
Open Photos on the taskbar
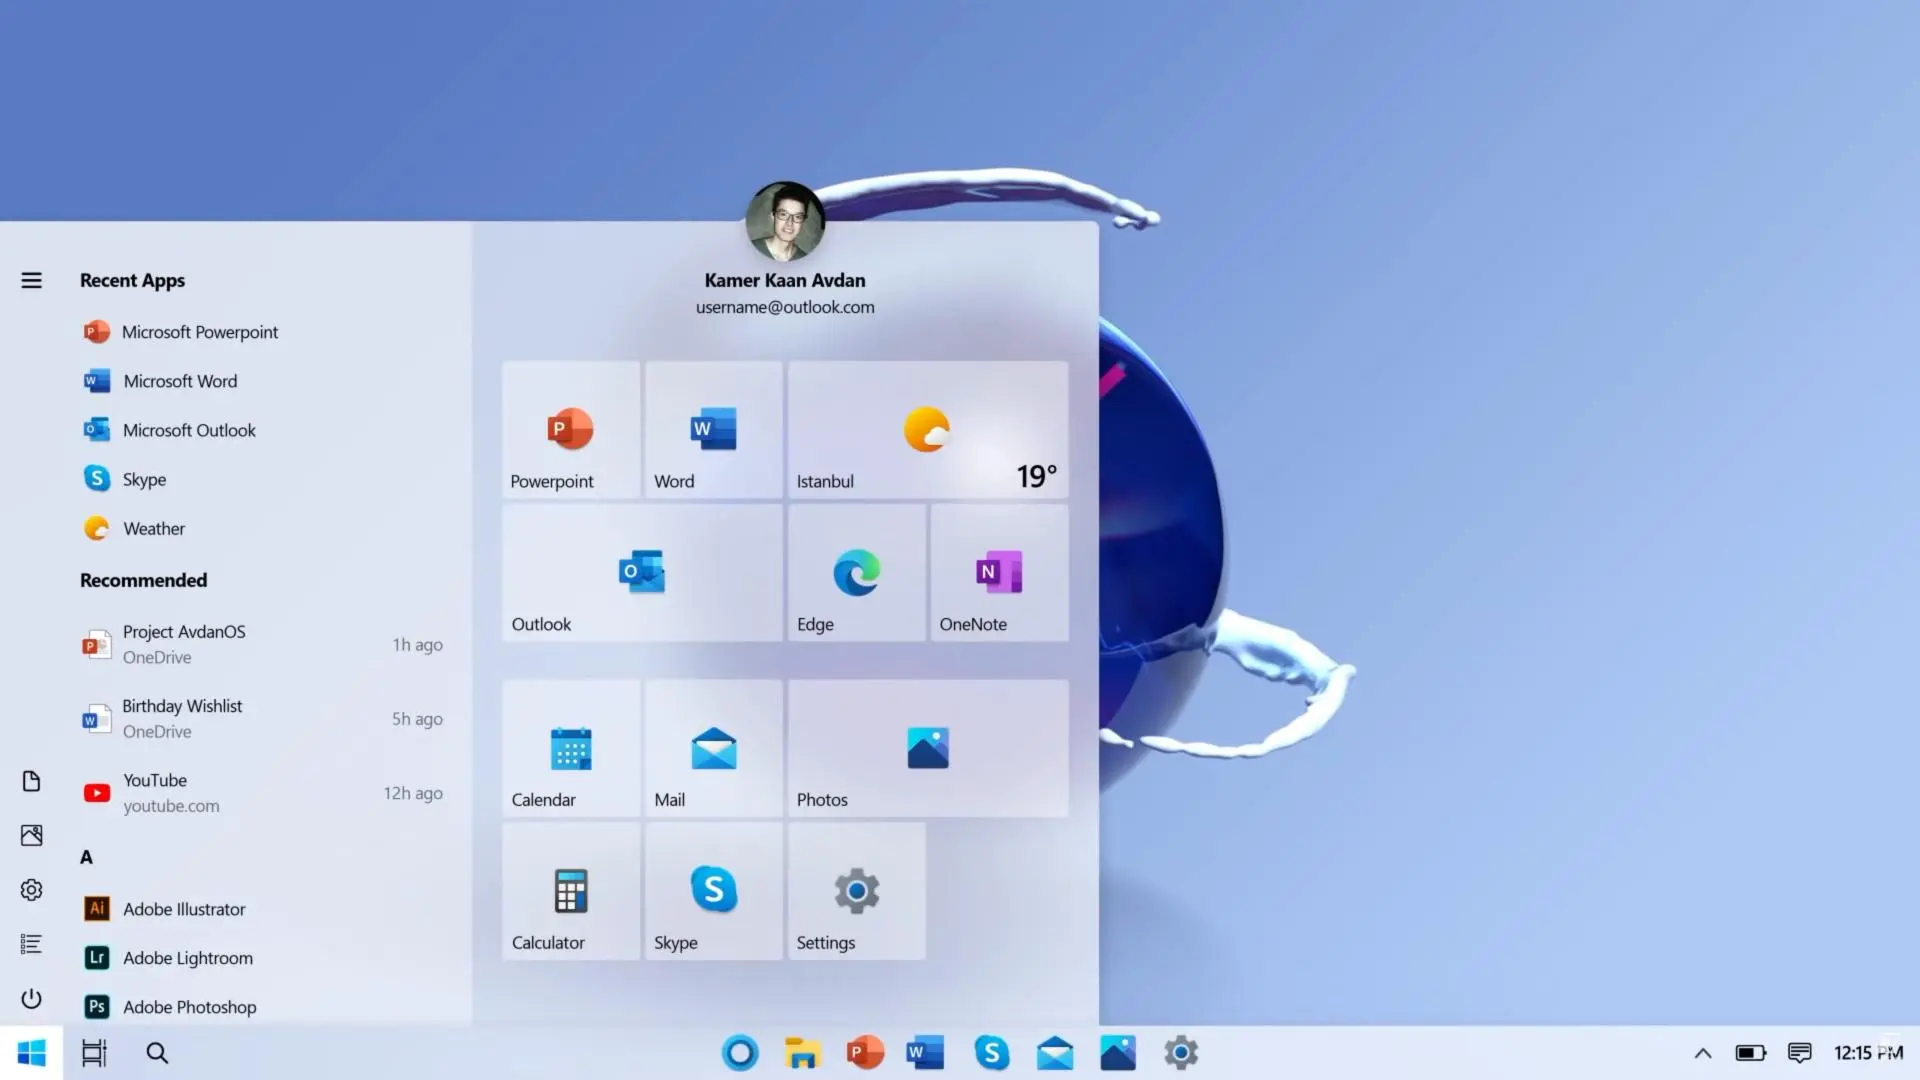1118,1053
